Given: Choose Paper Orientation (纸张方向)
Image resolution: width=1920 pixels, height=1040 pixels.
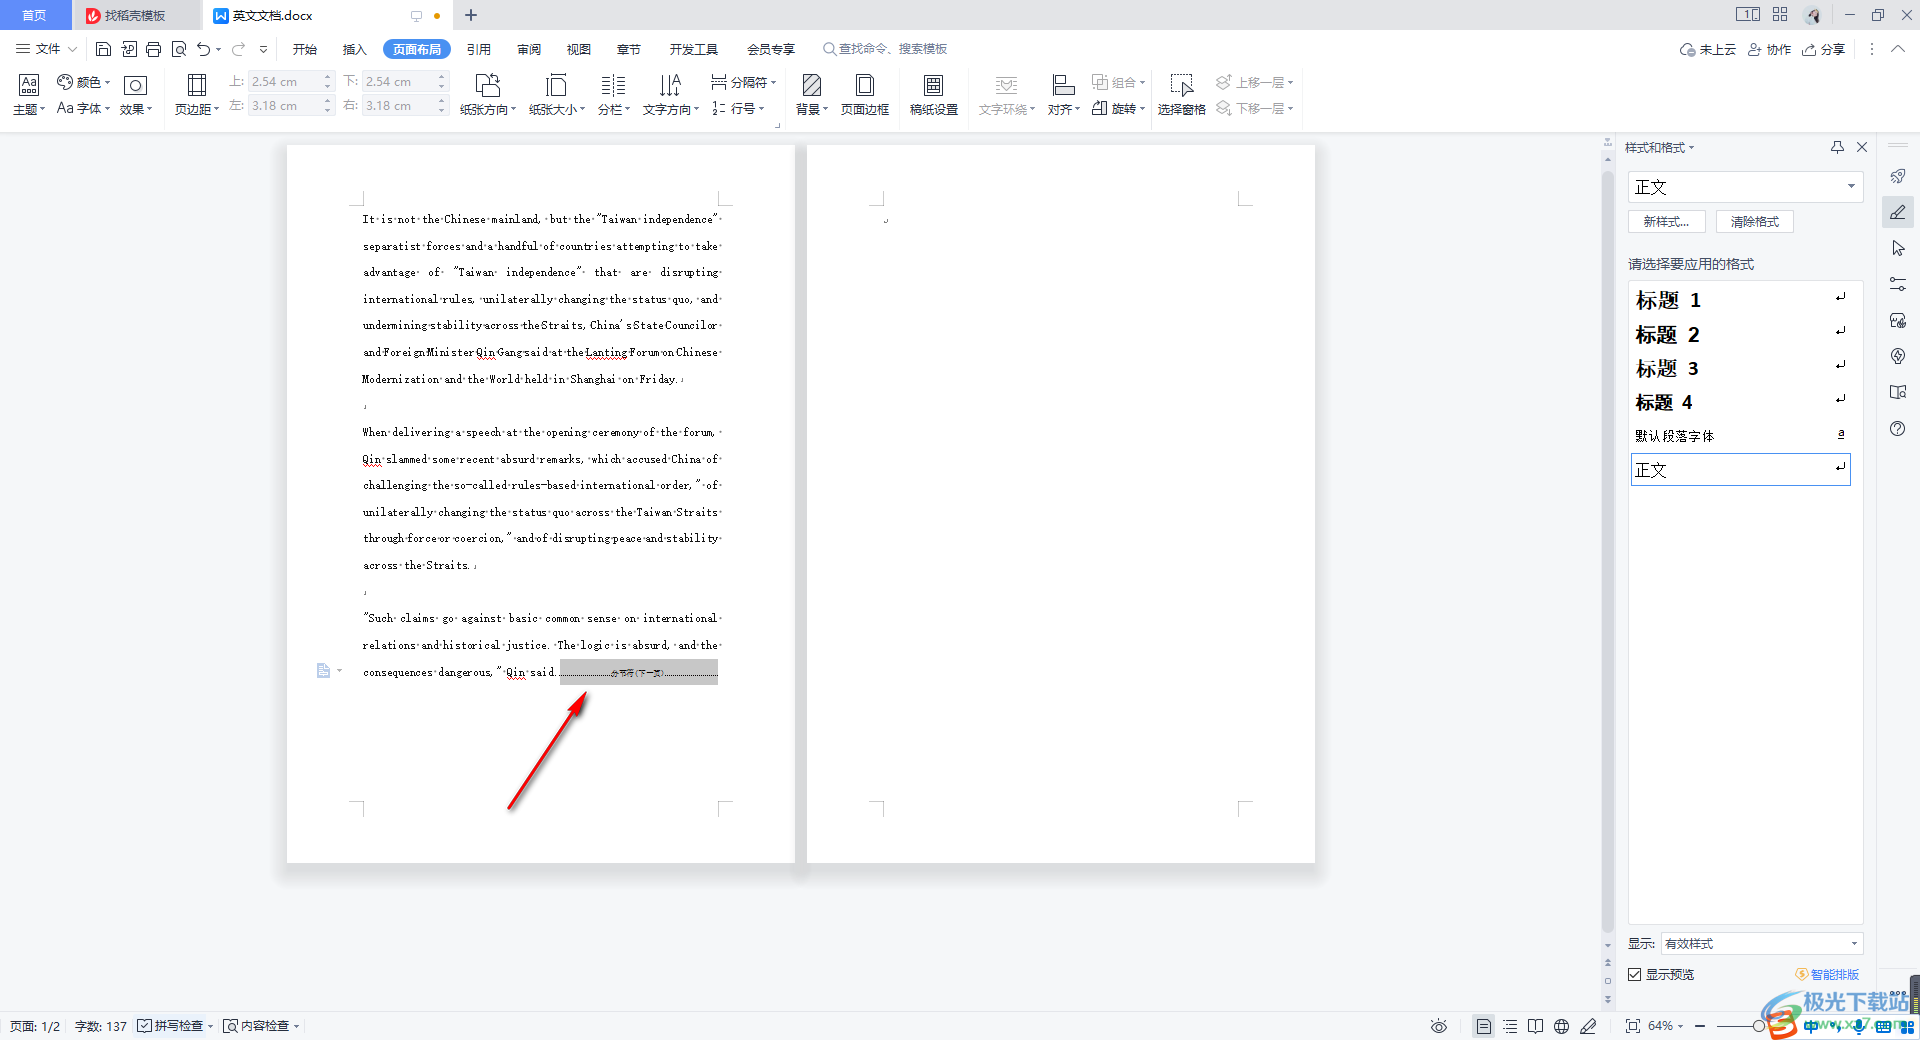Looking at the screenshot, I should [x=488, y=95].
